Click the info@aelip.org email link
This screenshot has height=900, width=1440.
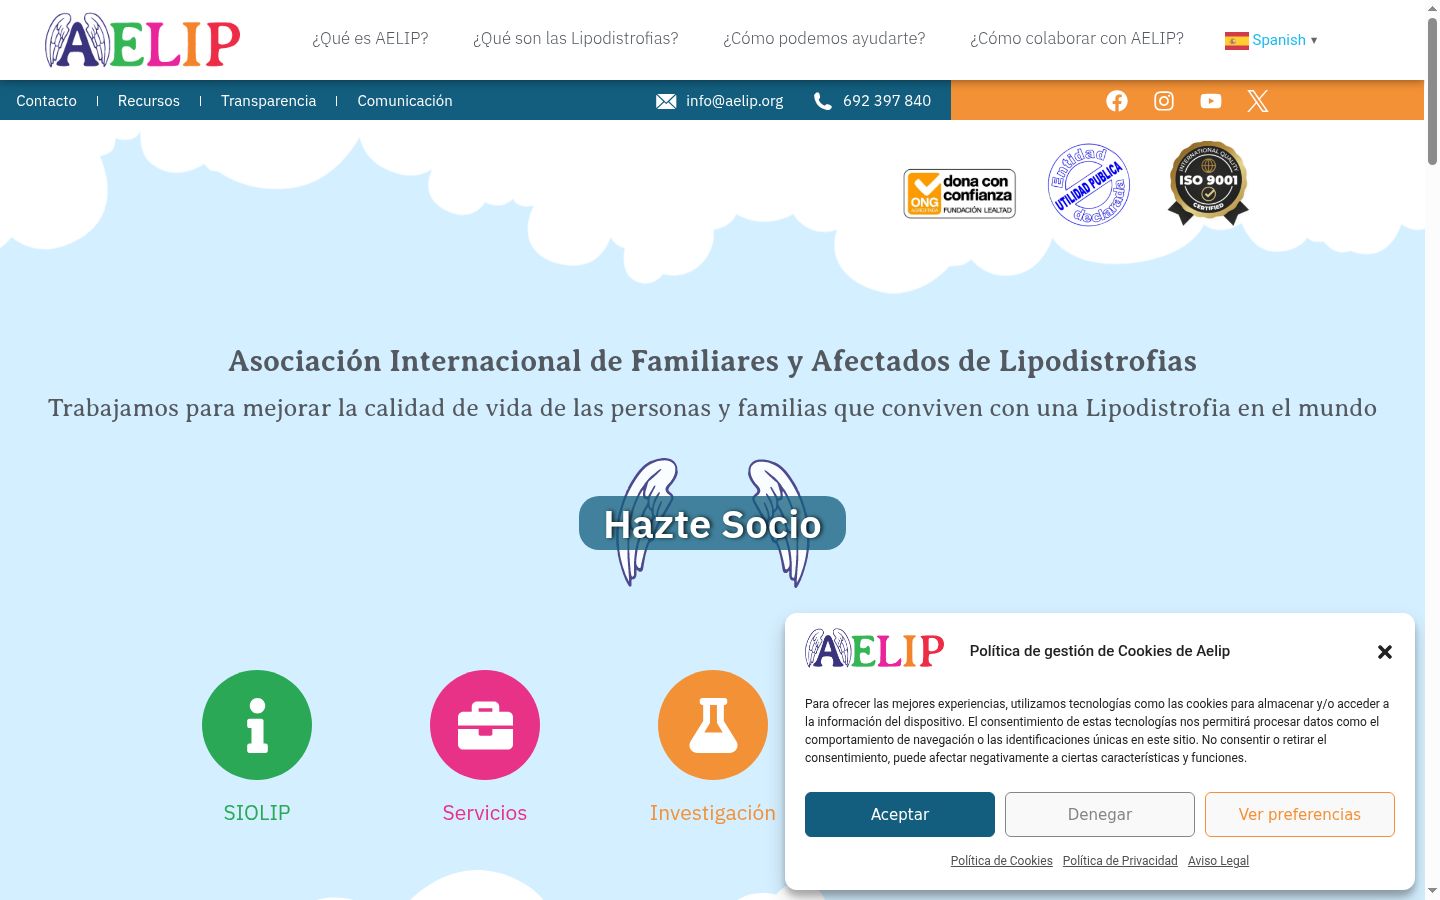(x=735, y=101)
